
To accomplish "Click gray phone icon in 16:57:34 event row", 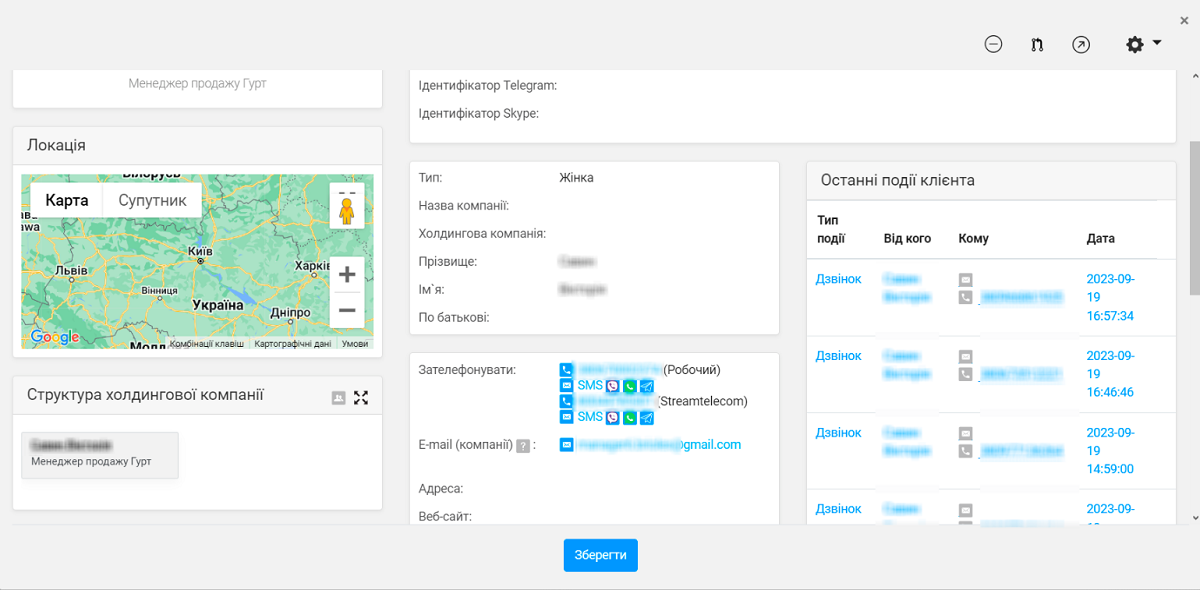I will 965,297.
